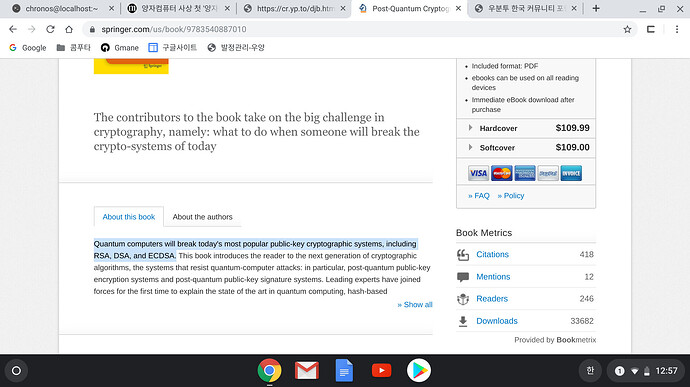Screen dimensions: 690x387
Task: Click the Invoice payment icon
Action: tap(571, 173)
